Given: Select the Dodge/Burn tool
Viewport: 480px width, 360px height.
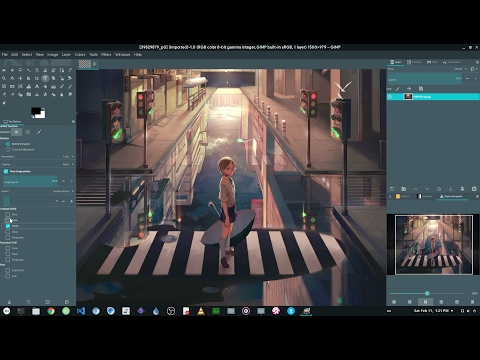Looking at the screenshot, I should pyautogui.click(x=4, y=103).
